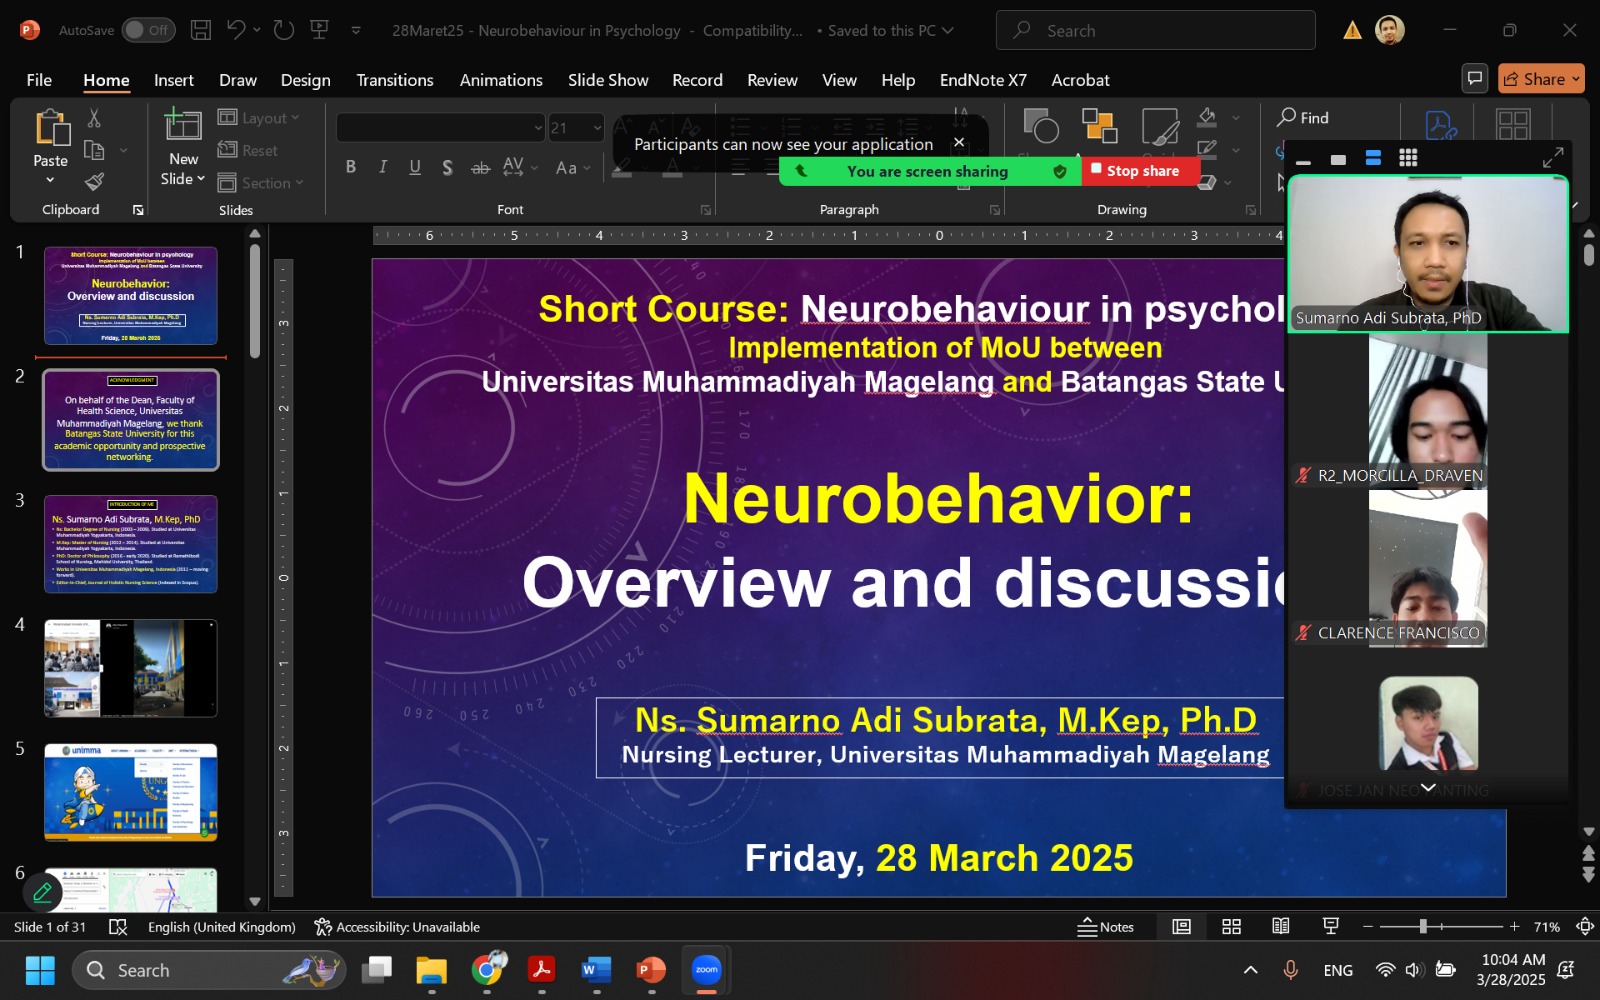Click the zoom out minus button

tap(1367, 927)
